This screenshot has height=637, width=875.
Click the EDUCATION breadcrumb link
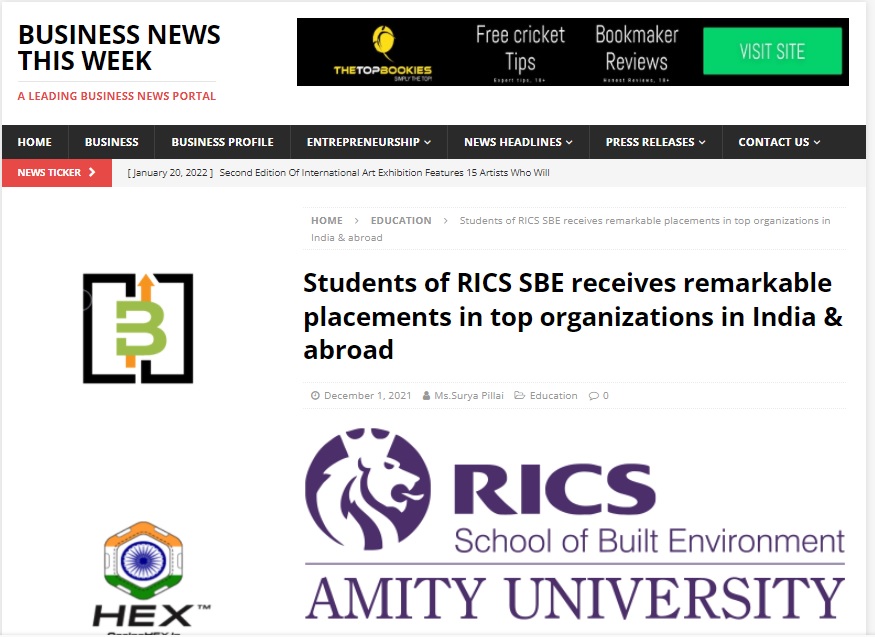401,220
